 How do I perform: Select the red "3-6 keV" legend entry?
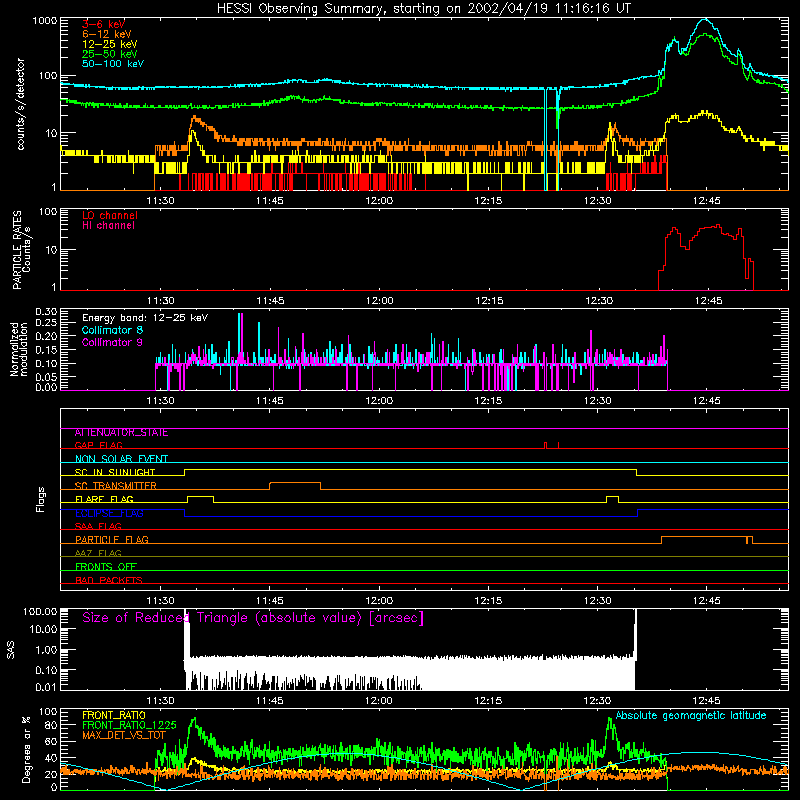point(104,24)
